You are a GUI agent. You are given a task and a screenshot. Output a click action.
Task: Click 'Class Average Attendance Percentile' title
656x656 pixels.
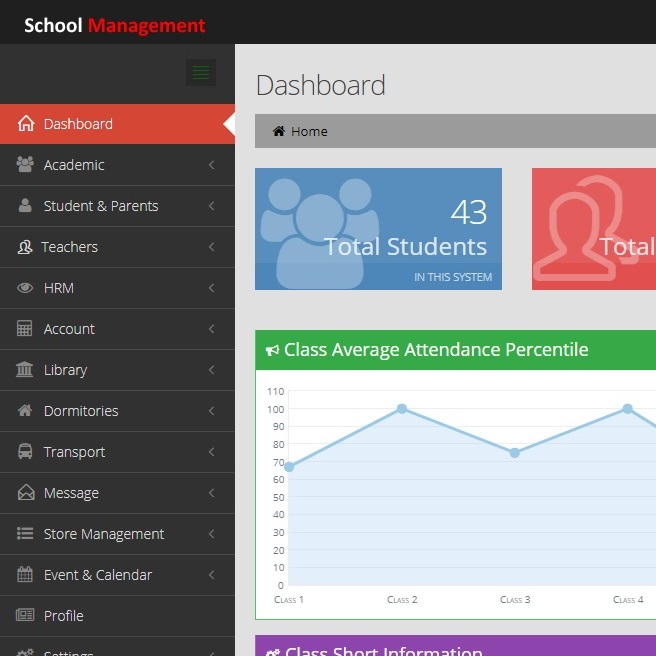click(x=436, y=350)
